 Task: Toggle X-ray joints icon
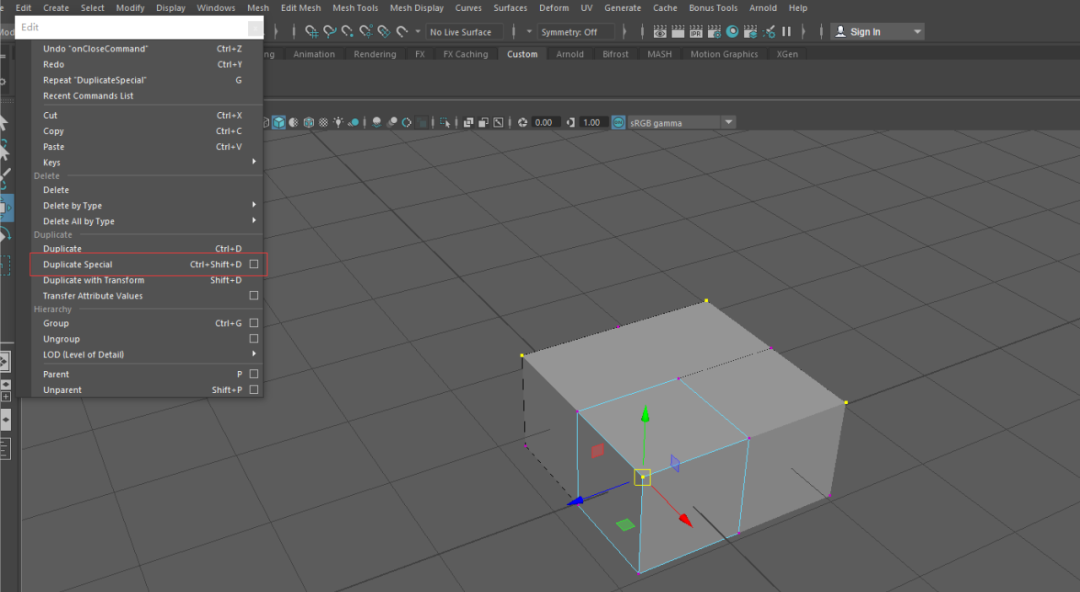(498, 123)
